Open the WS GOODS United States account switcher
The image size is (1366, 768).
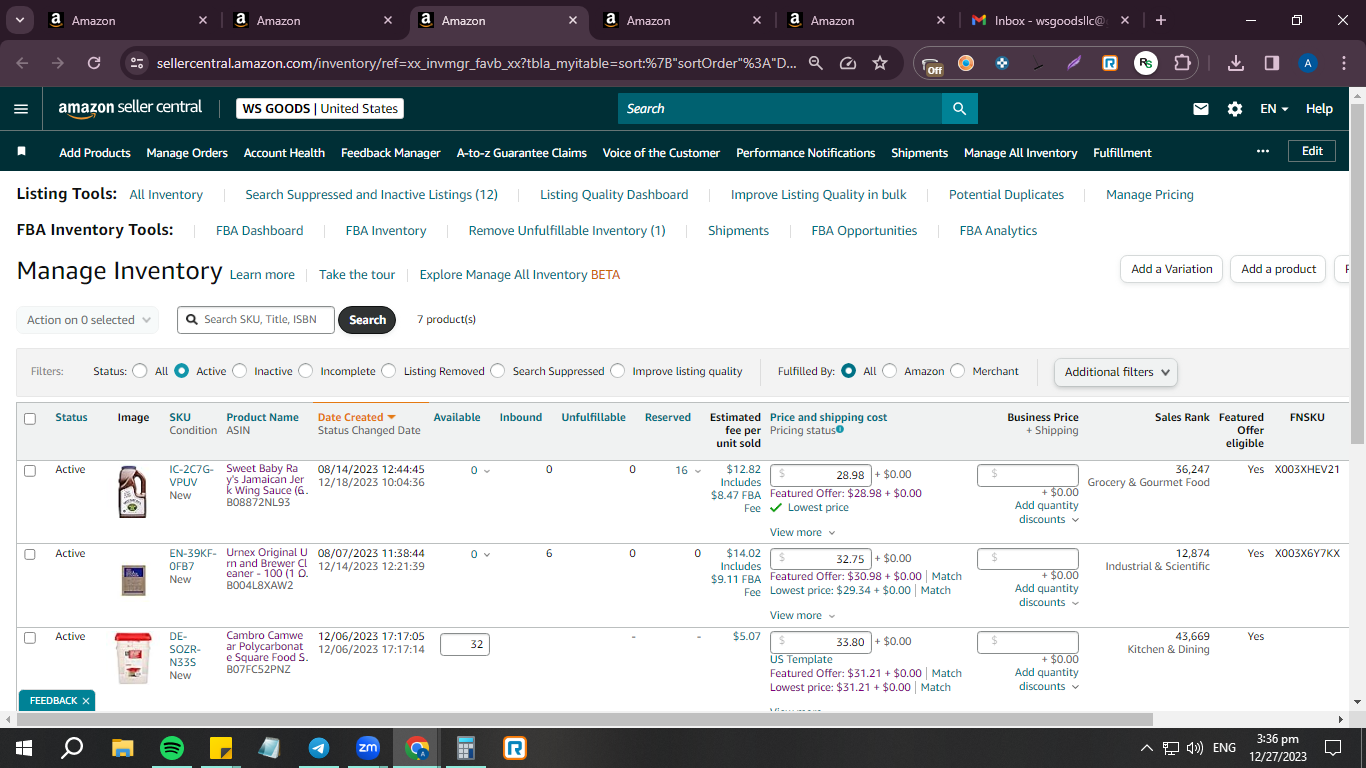pos(320,109)
